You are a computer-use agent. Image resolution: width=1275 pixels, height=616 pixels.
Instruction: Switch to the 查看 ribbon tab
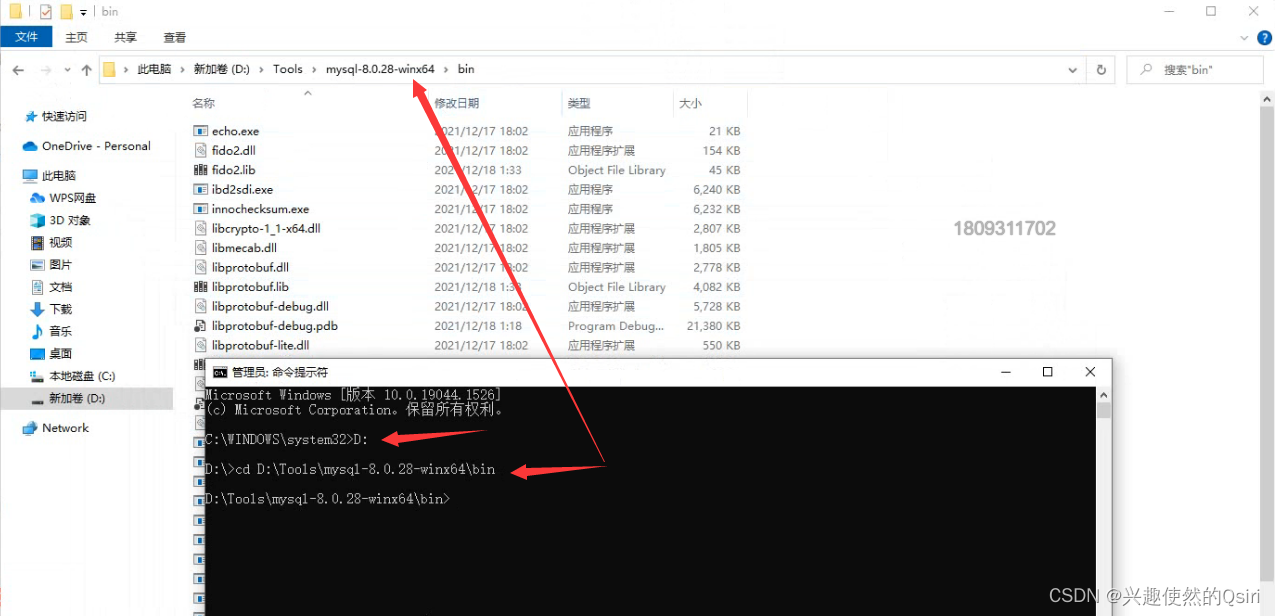click(x=174, y=36)
